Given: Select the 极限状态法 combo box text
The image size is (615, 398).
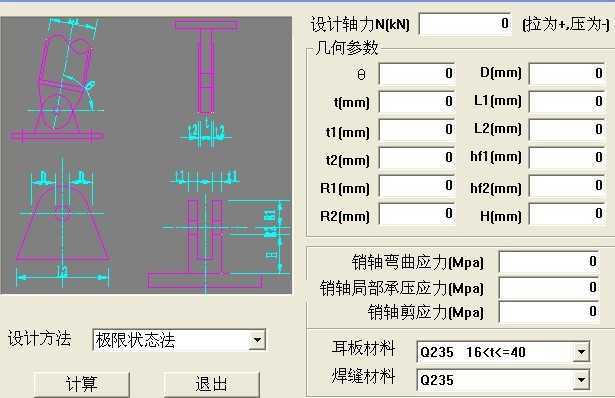Looking at the screenshot, I should pos(135,340).
